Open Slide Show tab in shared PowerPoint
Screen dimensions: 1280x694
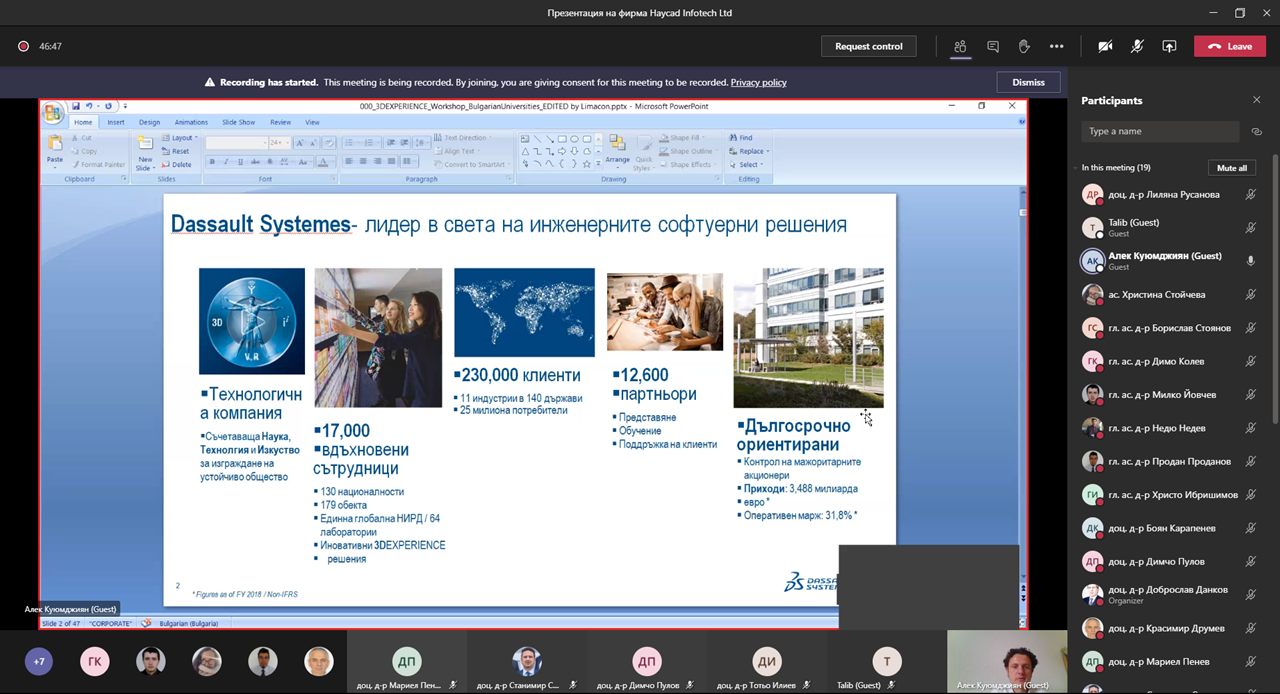(238, 122)
